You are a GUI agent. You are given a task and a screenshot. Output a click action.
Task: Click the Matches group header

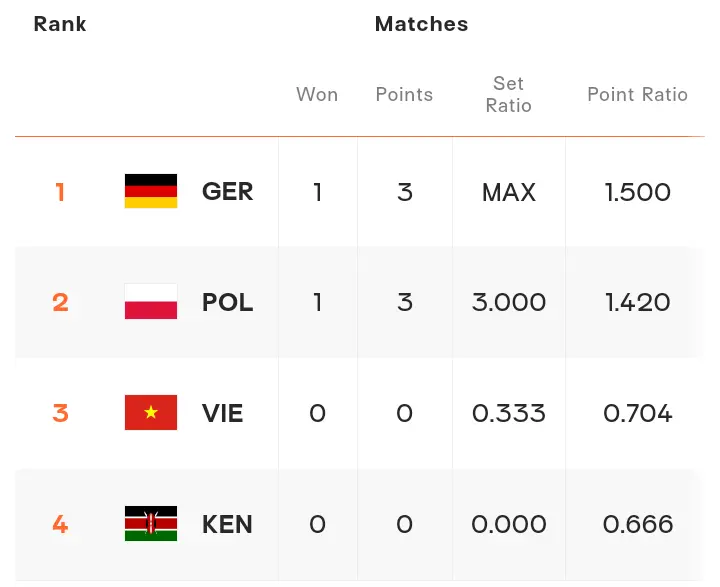click(421, 24)
